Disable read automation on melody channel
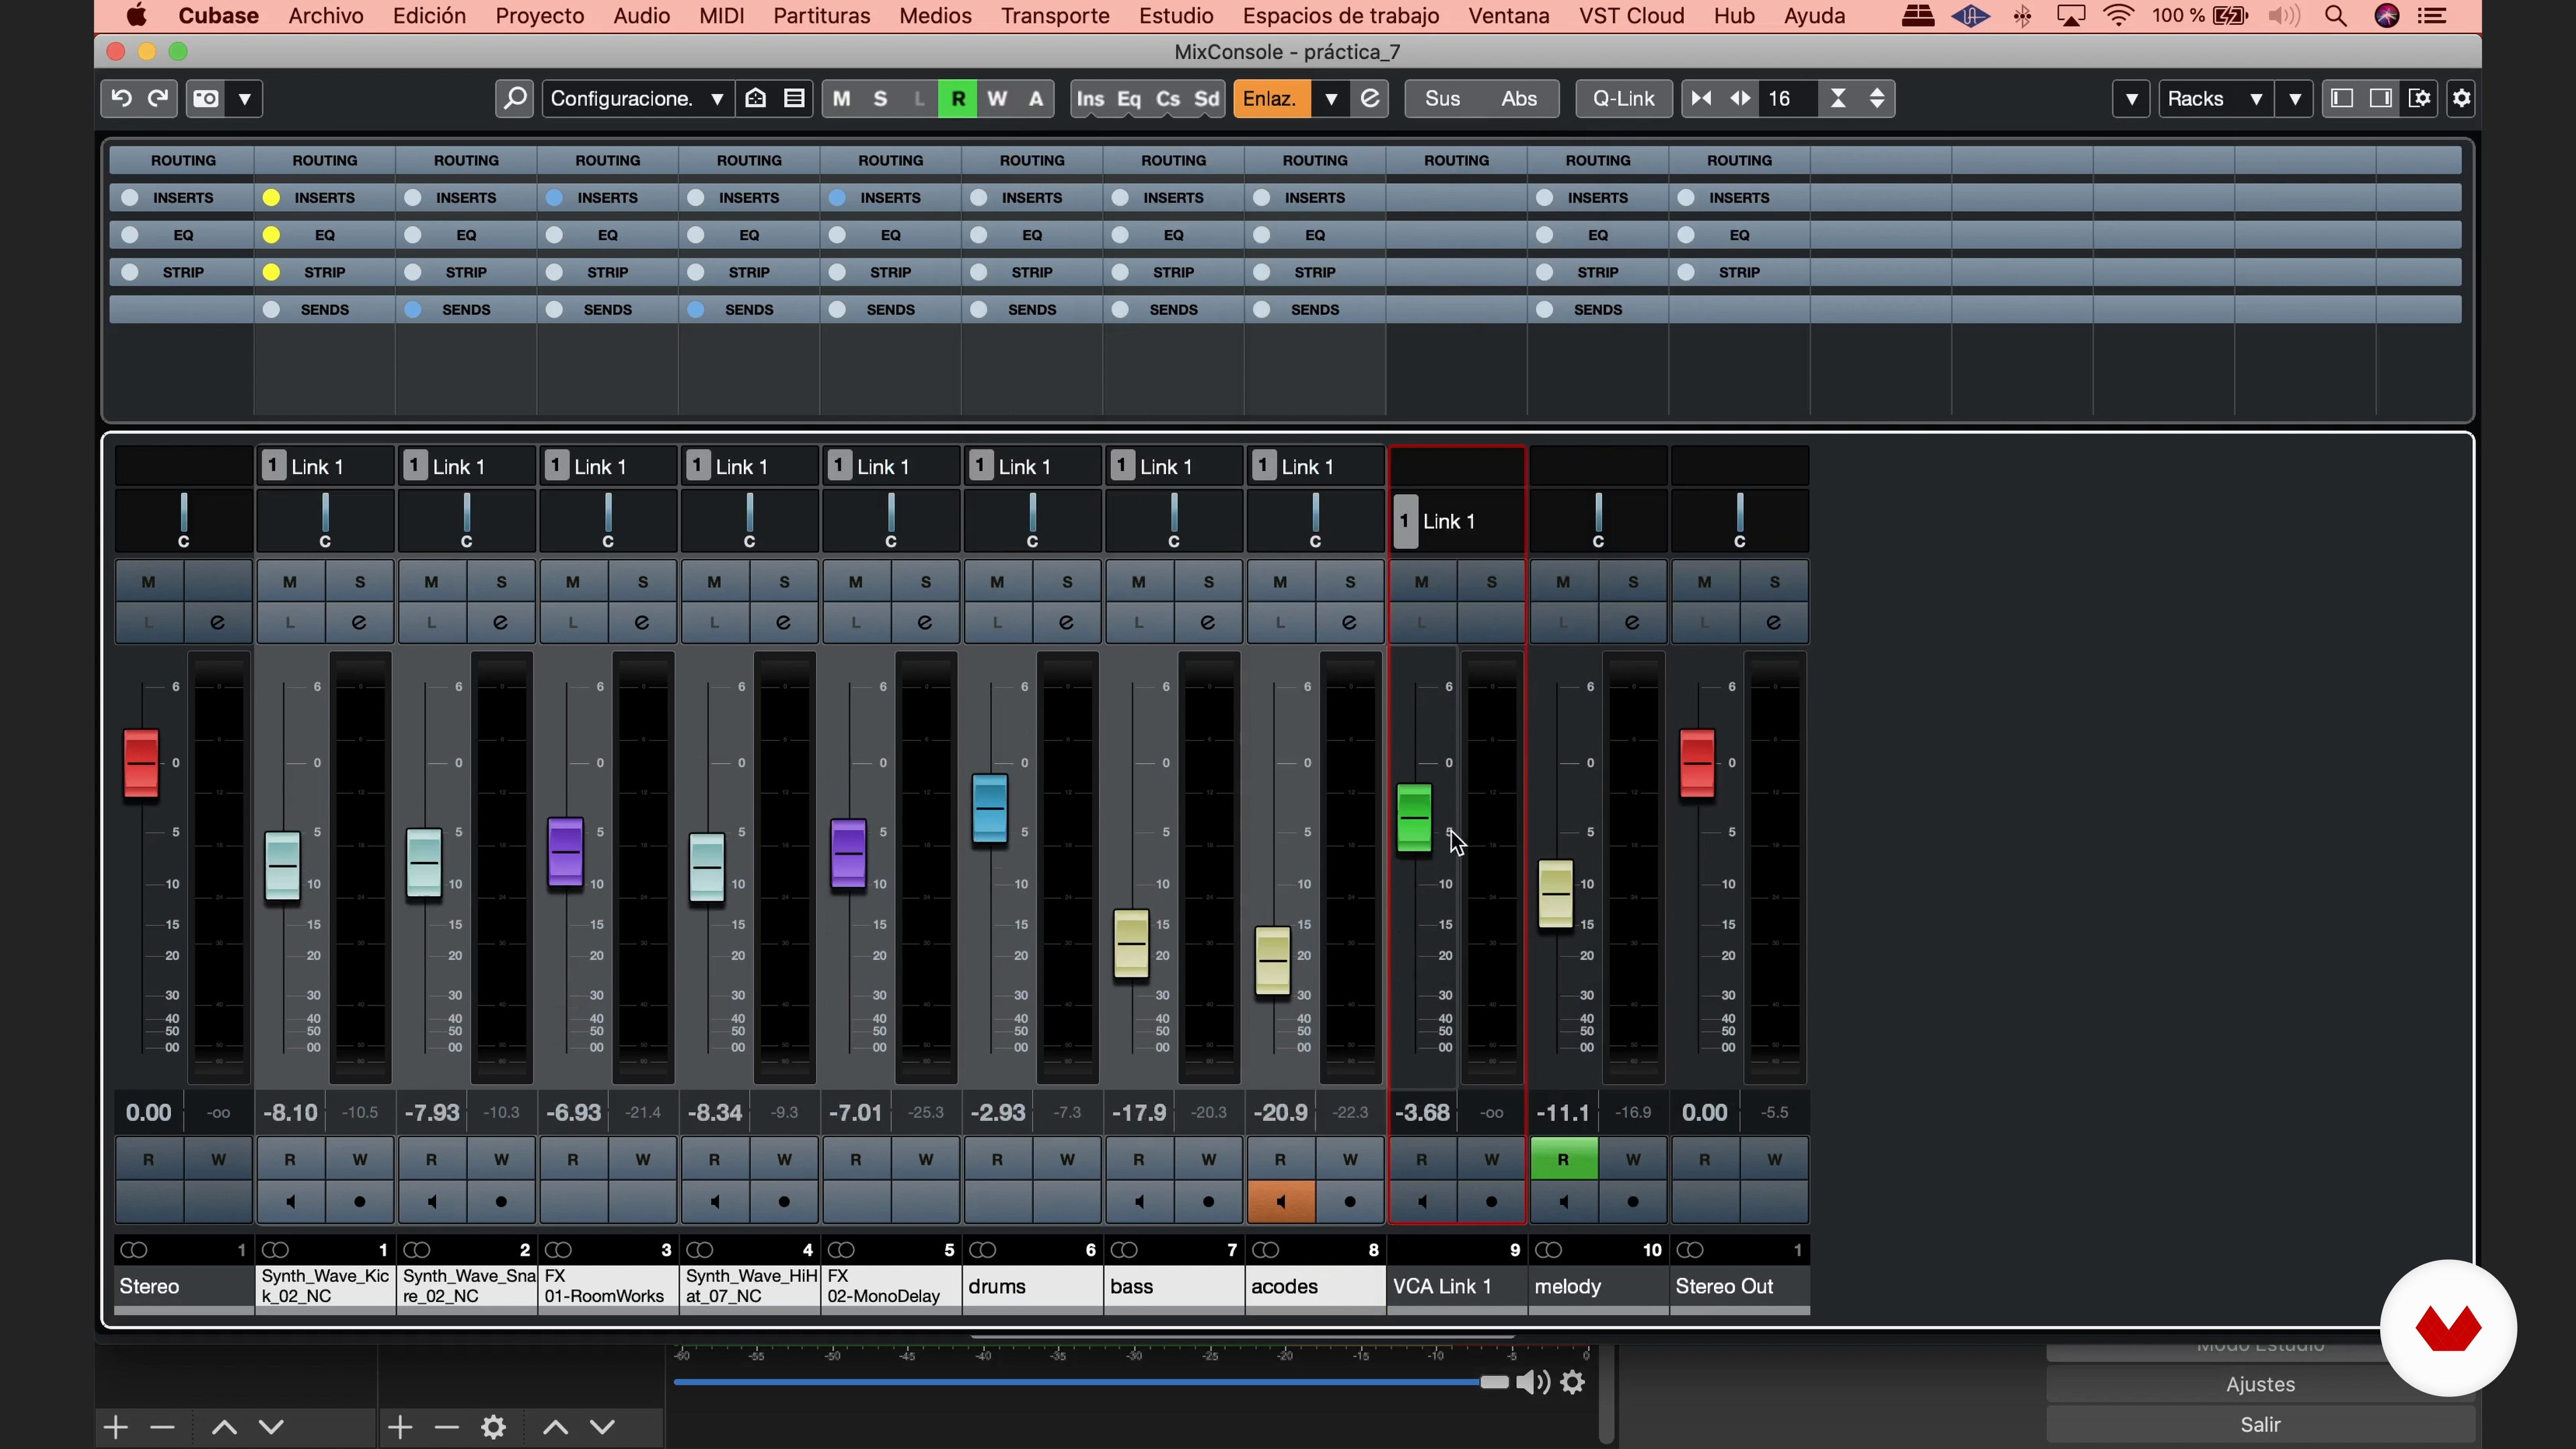The height and width of the screenshot is (1449, 2576). (1563, 1160)
